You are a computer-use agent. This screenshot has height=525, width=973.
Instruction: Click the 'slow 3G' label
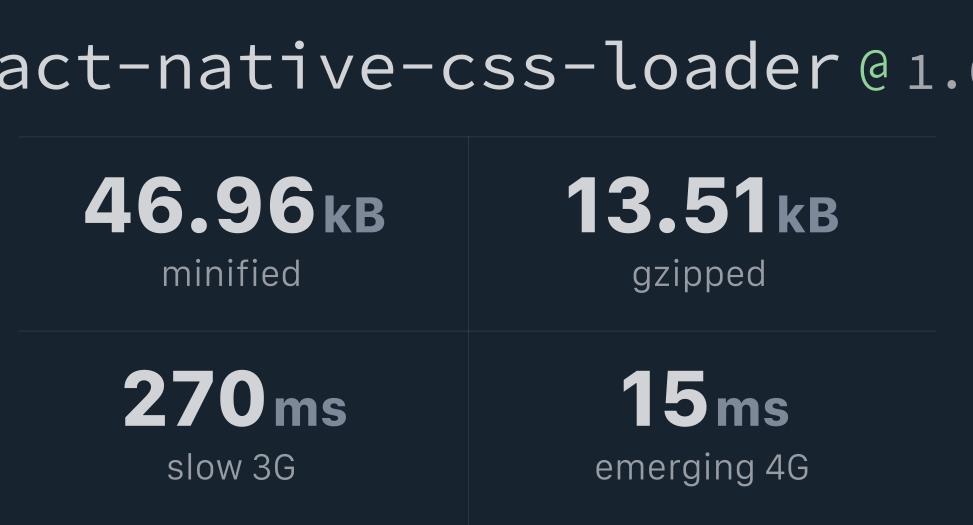coord(231,467)
